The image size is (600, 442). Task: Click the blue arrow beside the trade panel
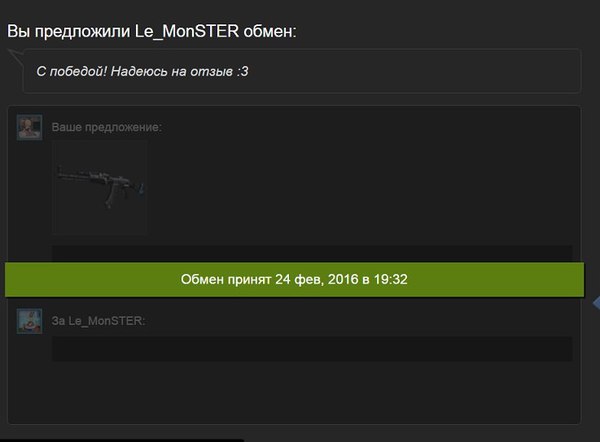pyautogui.click(x=596, y=303)
